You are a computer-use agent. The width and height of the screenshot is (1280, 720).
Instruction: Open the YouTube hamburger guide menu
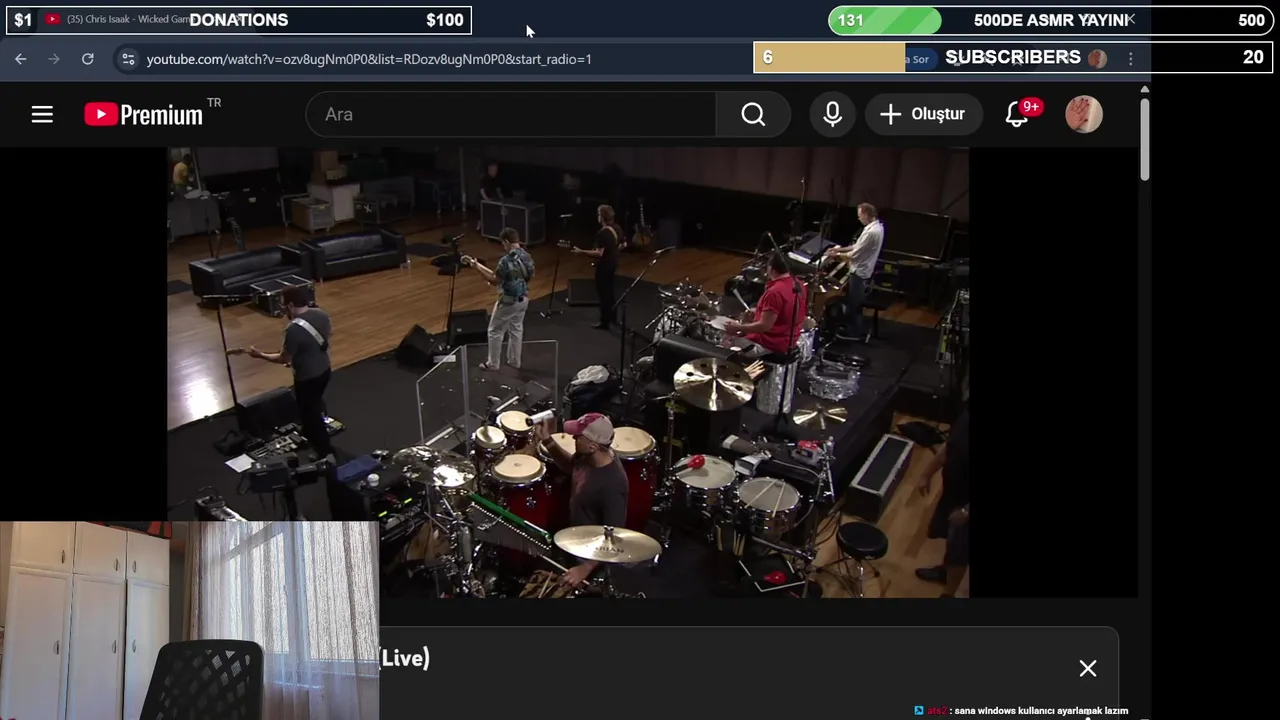tap(42, 114)
